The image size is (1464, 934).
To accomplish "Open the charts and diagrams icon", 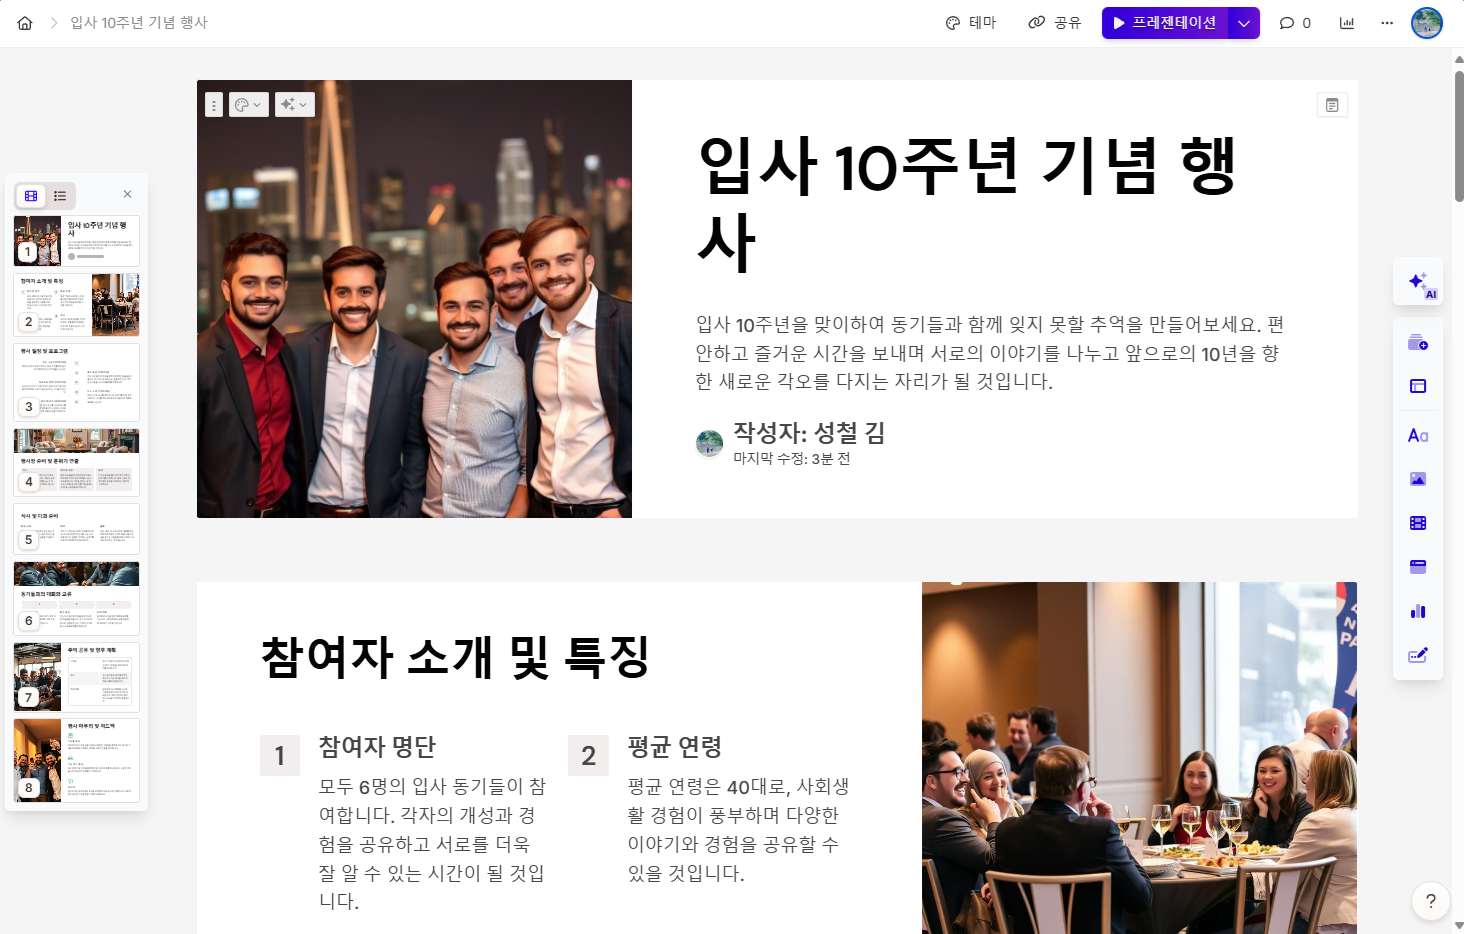I will tap(1418, 611).
